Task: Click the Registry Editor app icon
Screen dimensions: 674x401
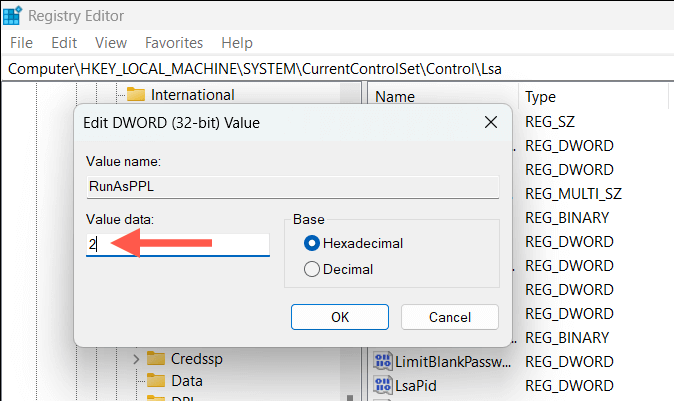Action: pos(14,15)
